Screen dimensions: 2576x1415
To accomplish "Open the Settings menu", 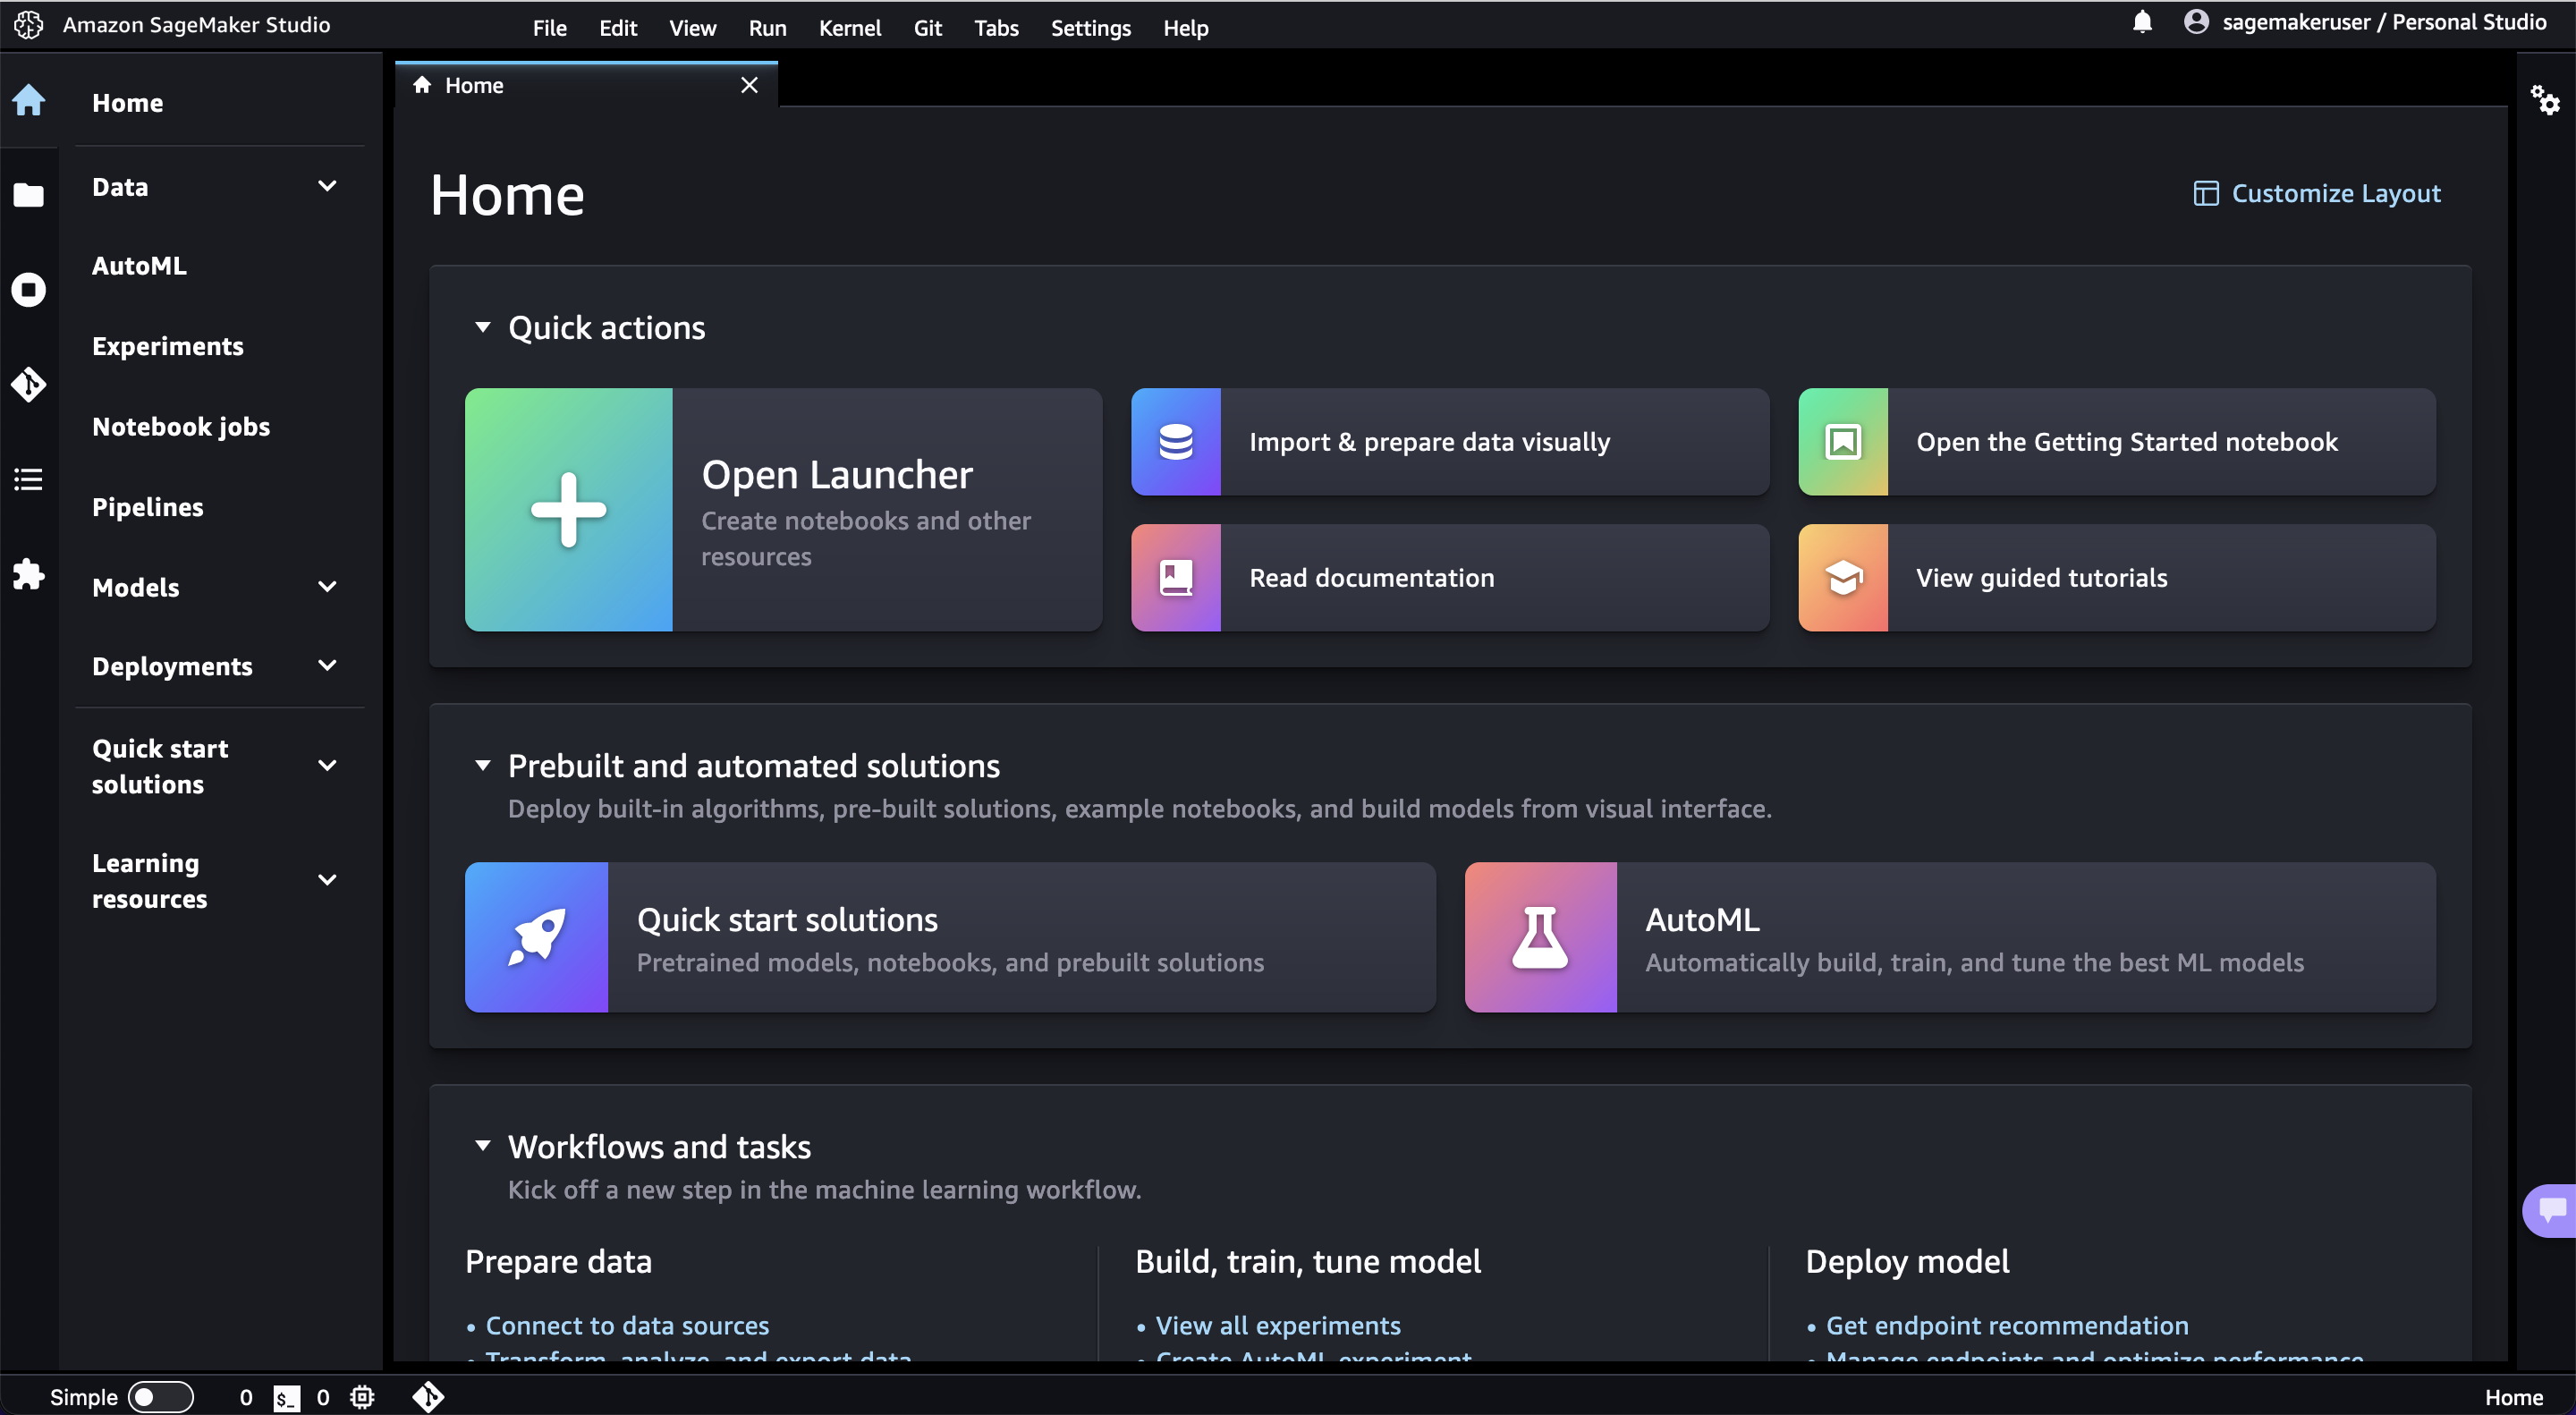I will point(1090,27).
